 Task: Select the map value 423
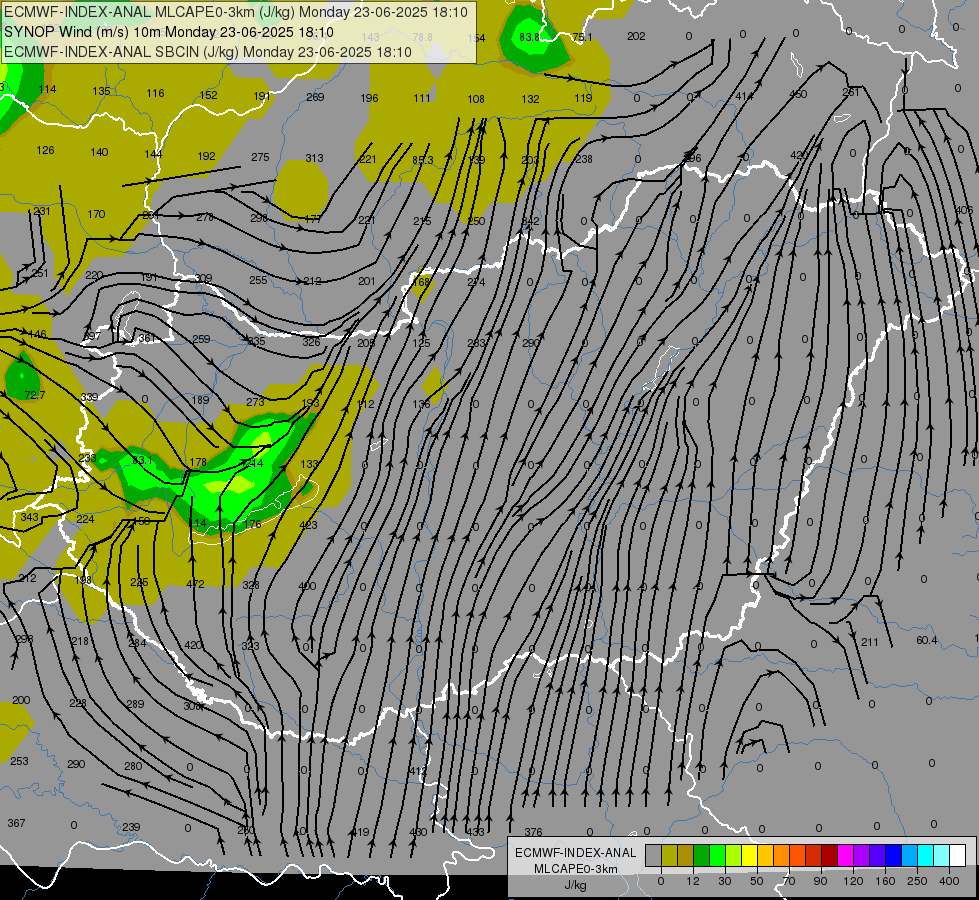tap(308, 525)
